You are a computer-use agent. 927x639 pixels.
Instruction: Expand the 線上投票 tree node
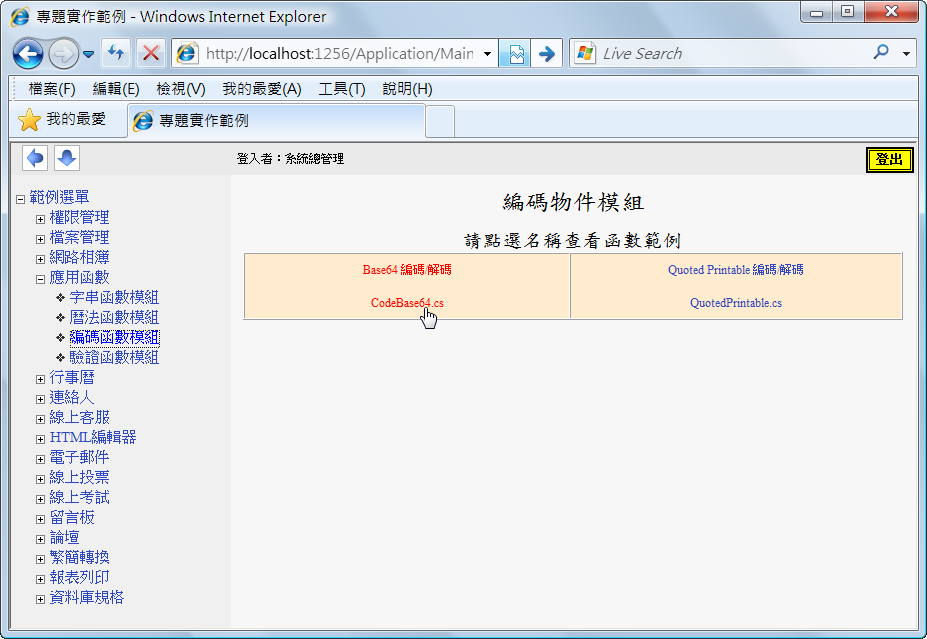pyautogui.click(x=40, y=479)
